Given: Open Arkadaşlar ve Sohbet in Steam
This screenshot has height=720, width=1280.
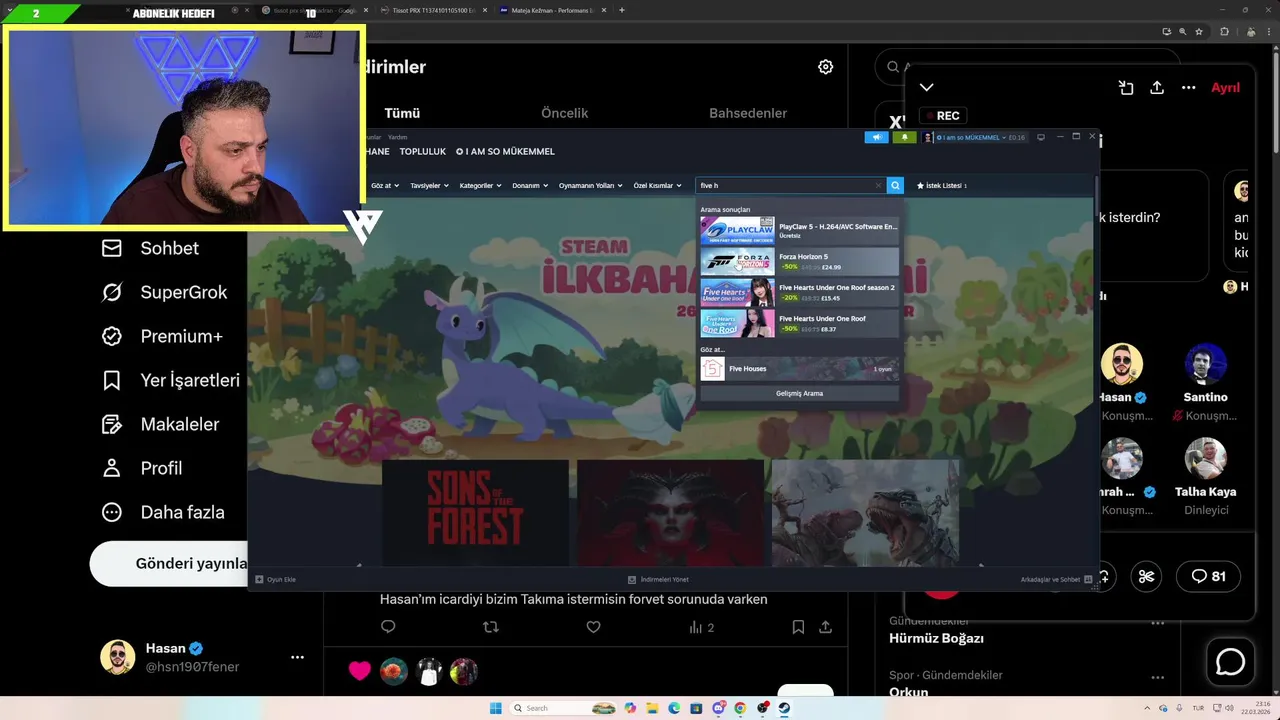Looking at the screenshot, I should tap(1056, 579).
